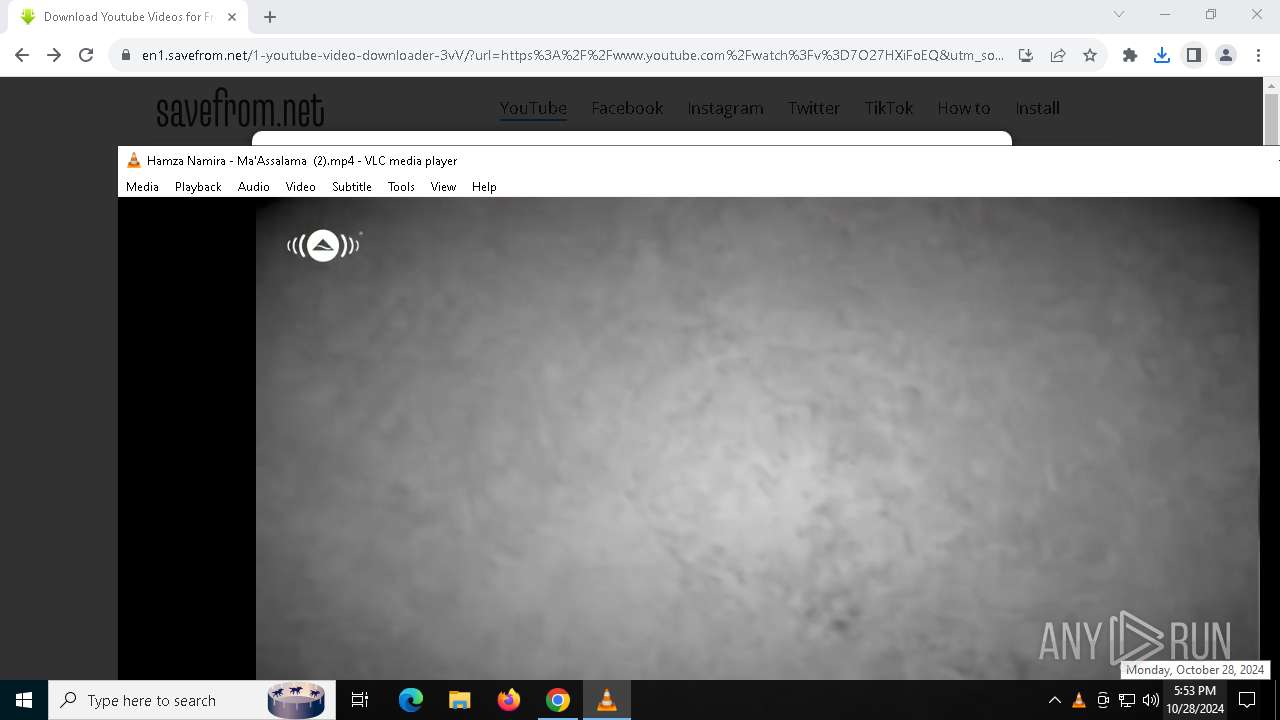This screenshot has width=1280, height=720.
Task: Open the taskbar clock and date
Action: pos(1195,700)
